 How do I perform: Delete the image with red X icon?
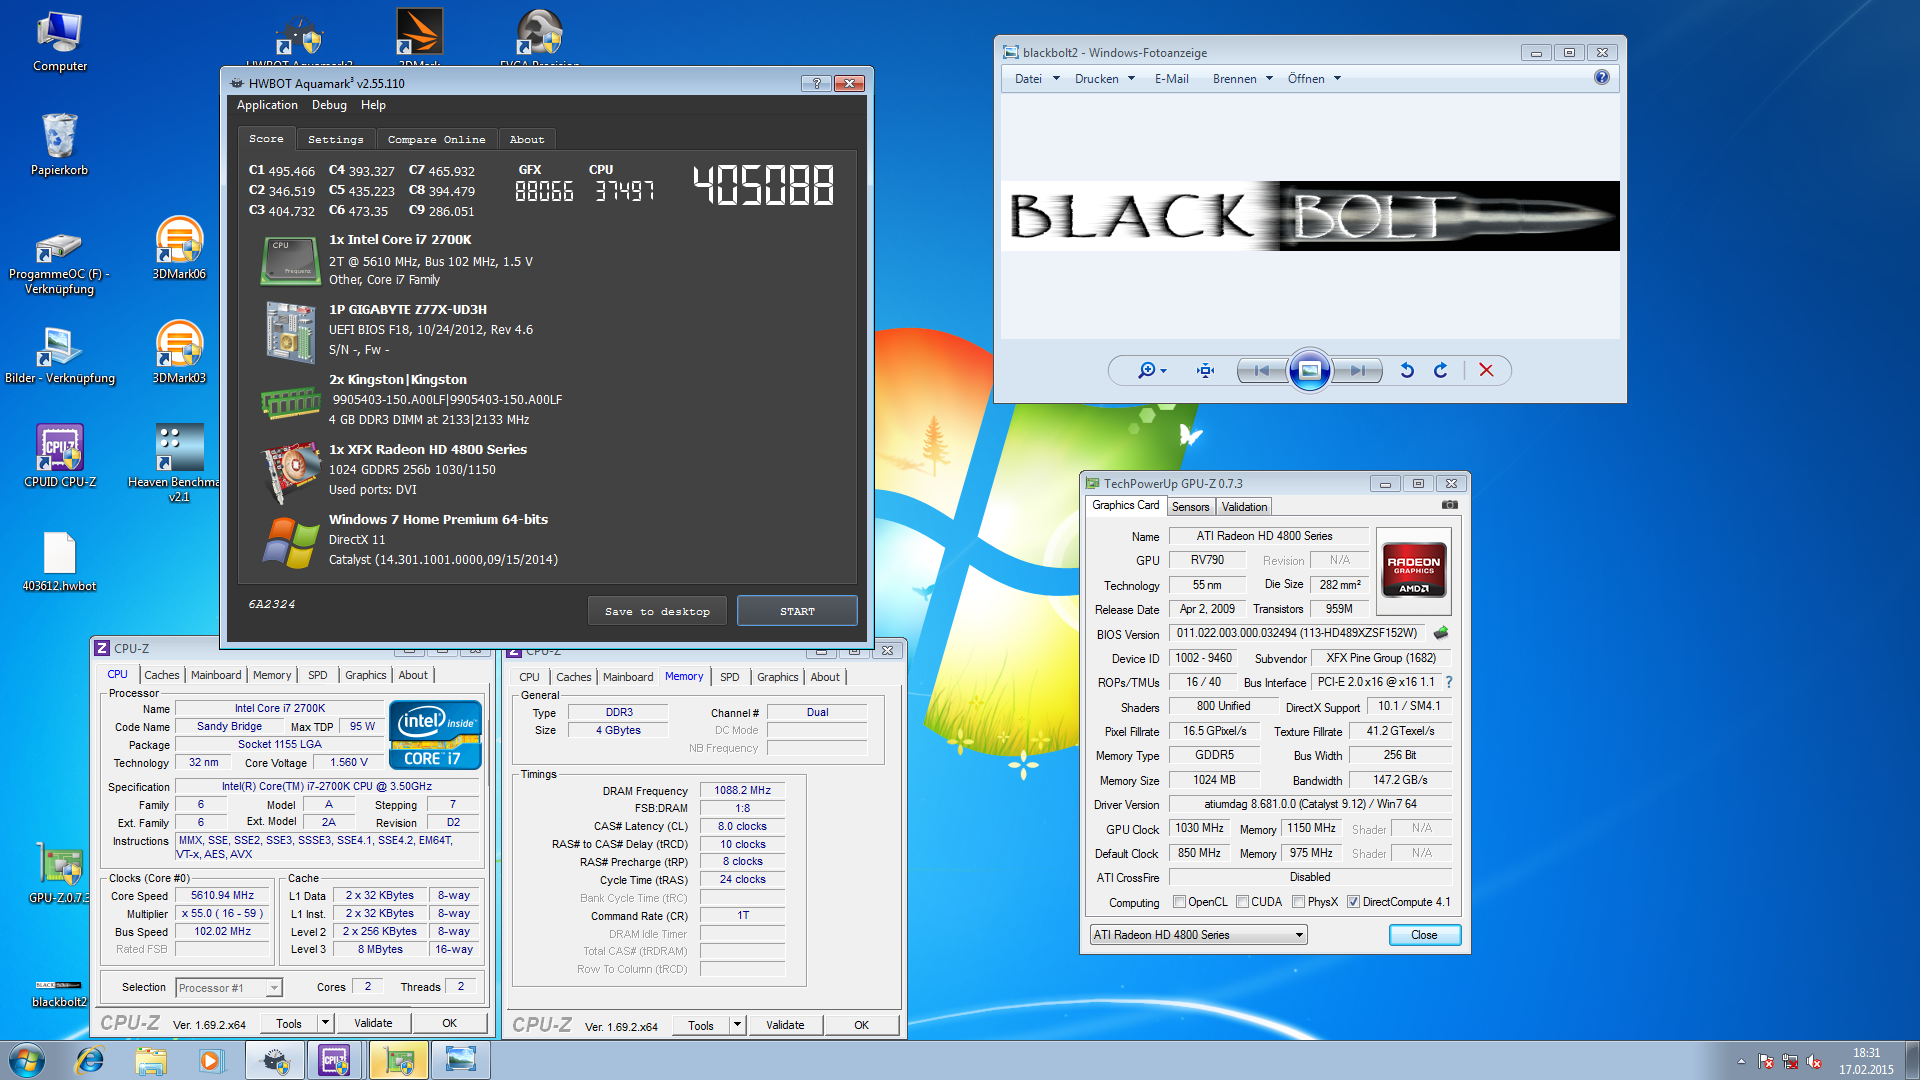[x=1486, y=370]
